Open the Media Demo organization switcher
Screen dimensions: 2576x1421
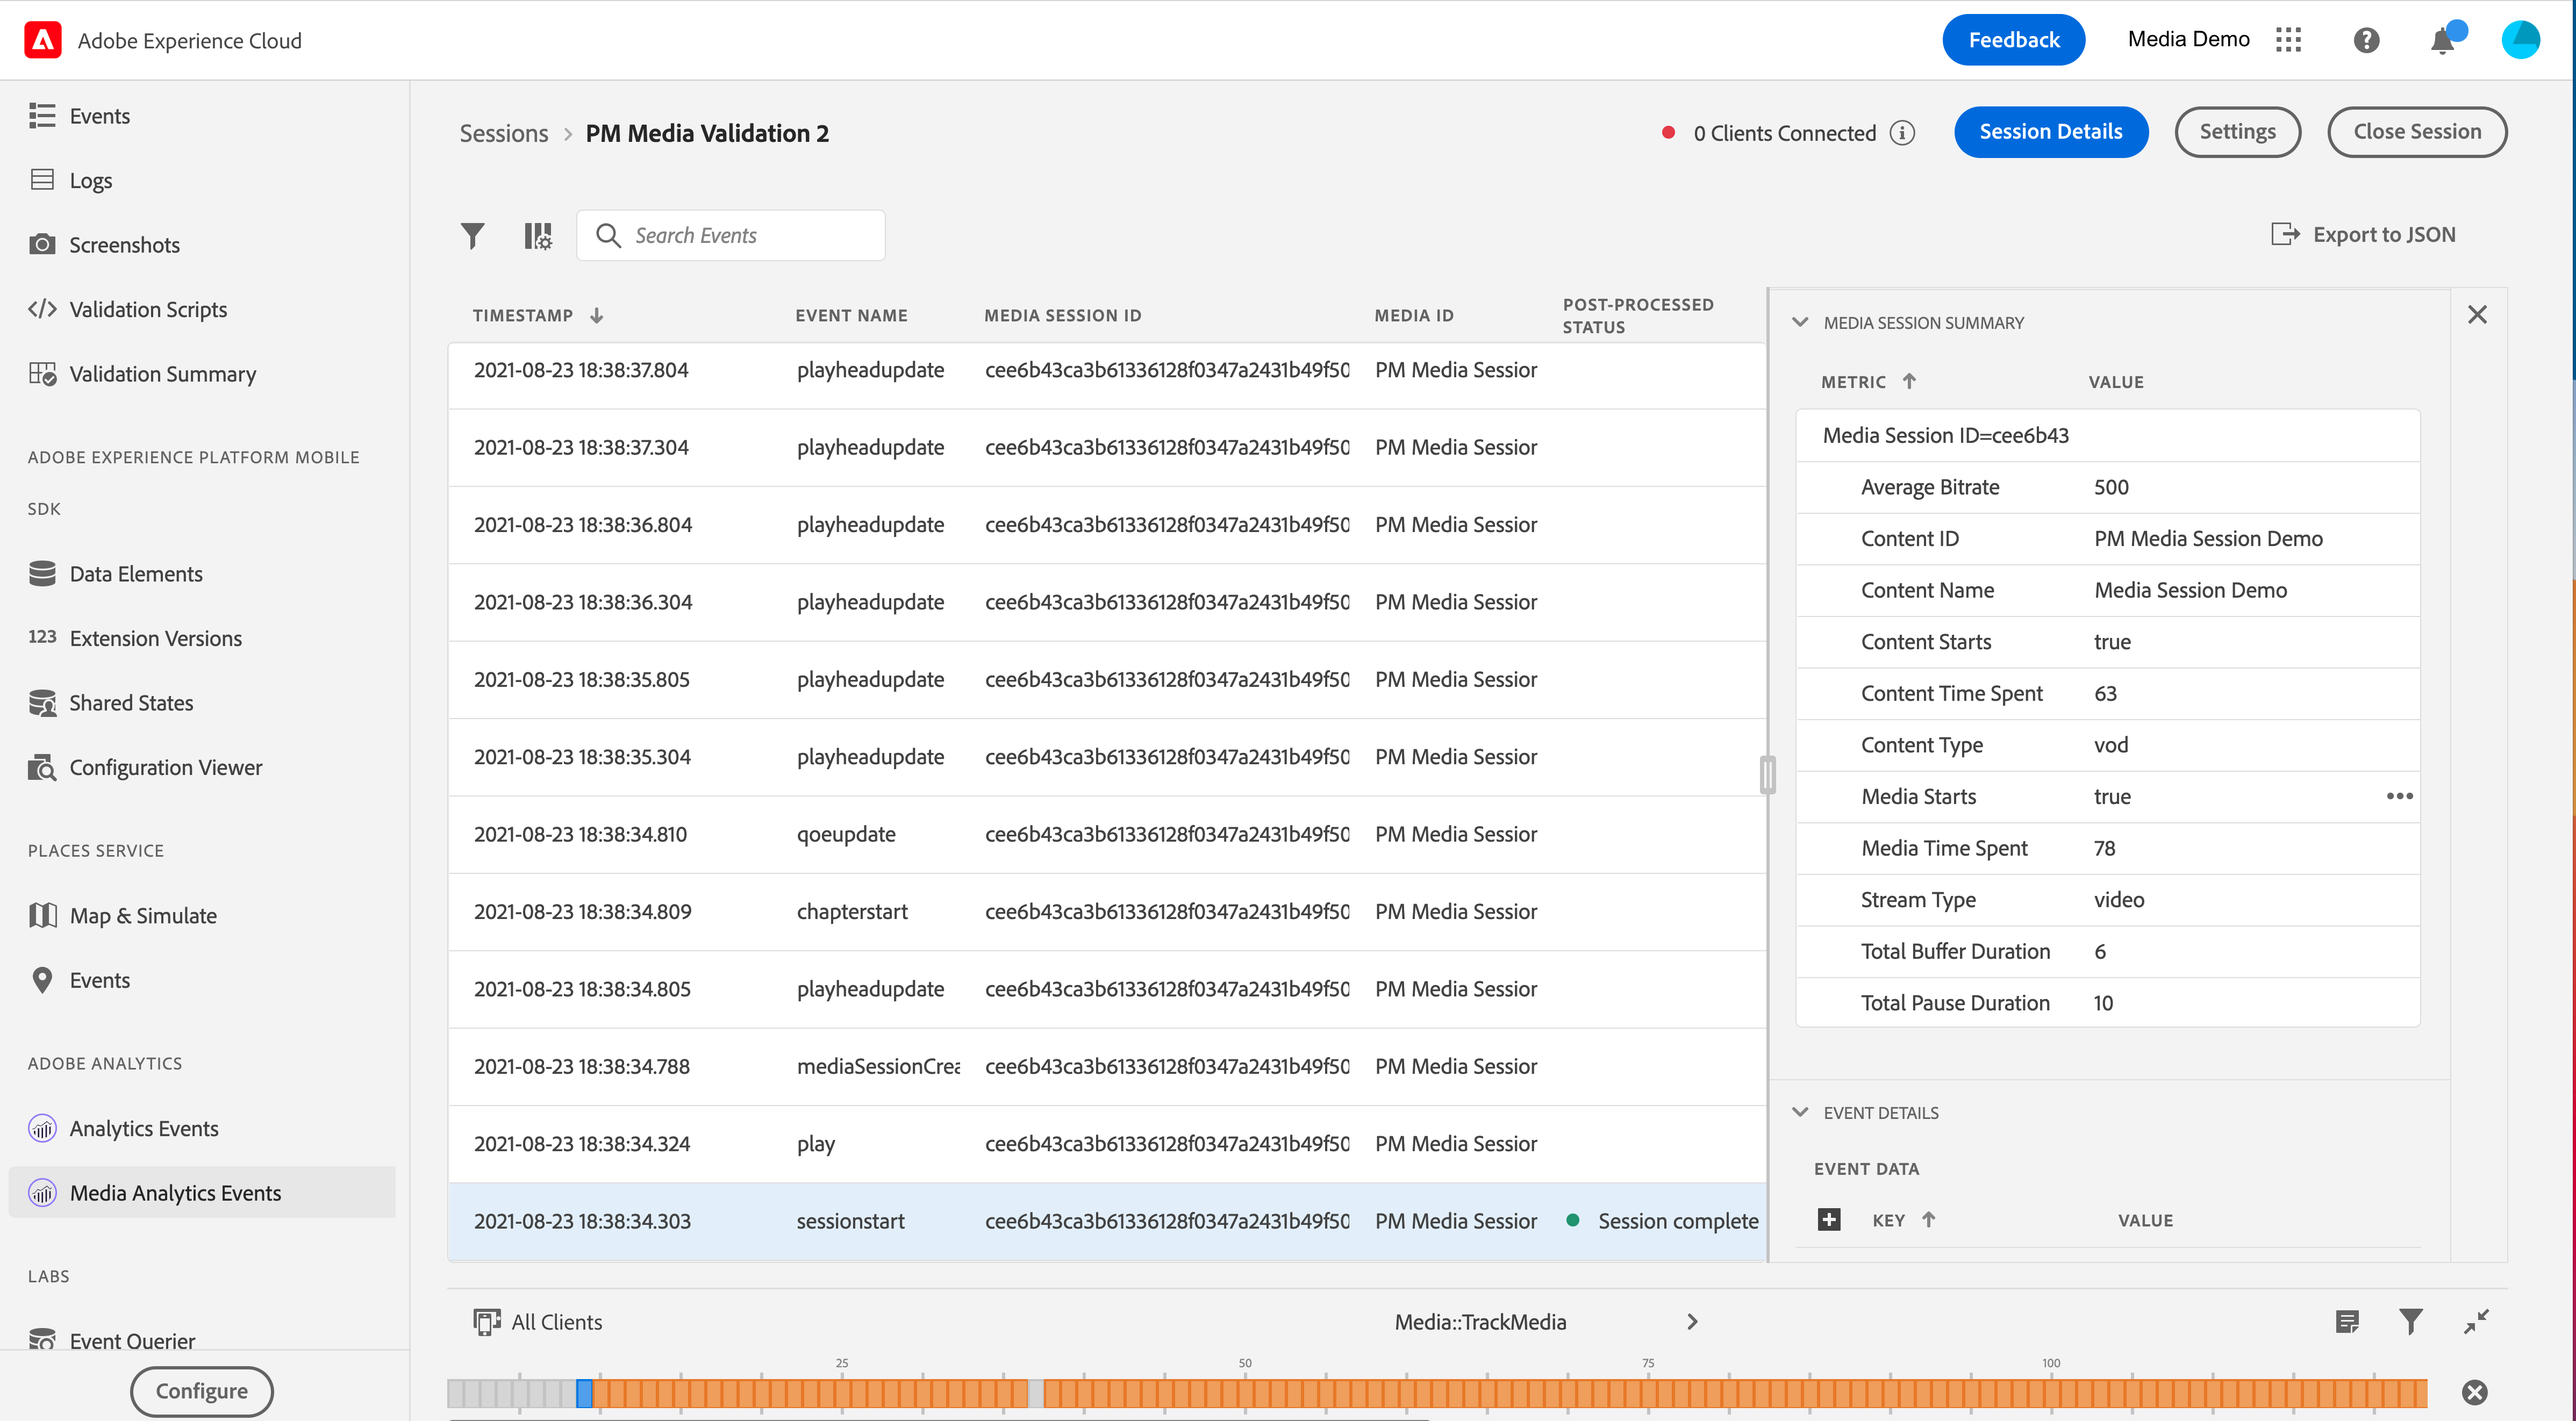click(x=2188, y=39)
